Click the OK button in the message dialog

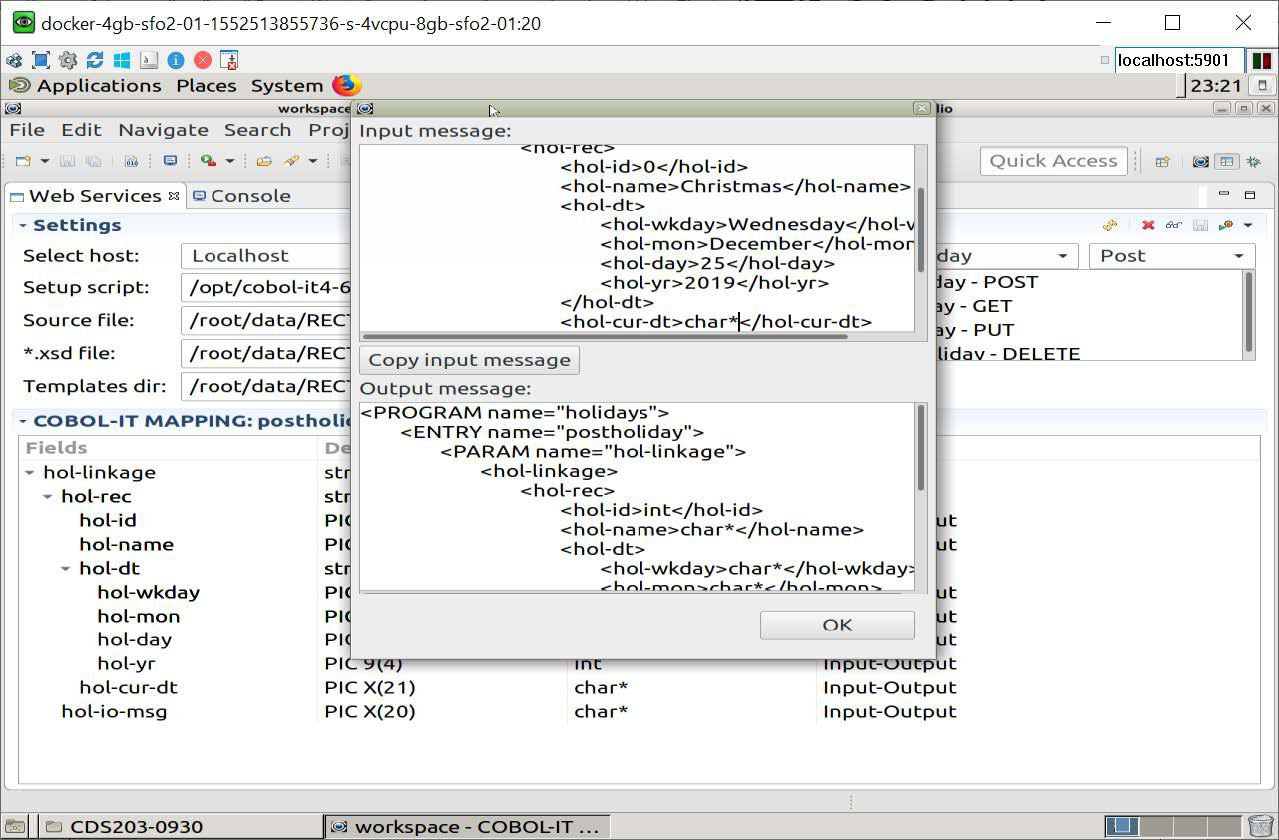pyautogui.click(x=837, y=624)
